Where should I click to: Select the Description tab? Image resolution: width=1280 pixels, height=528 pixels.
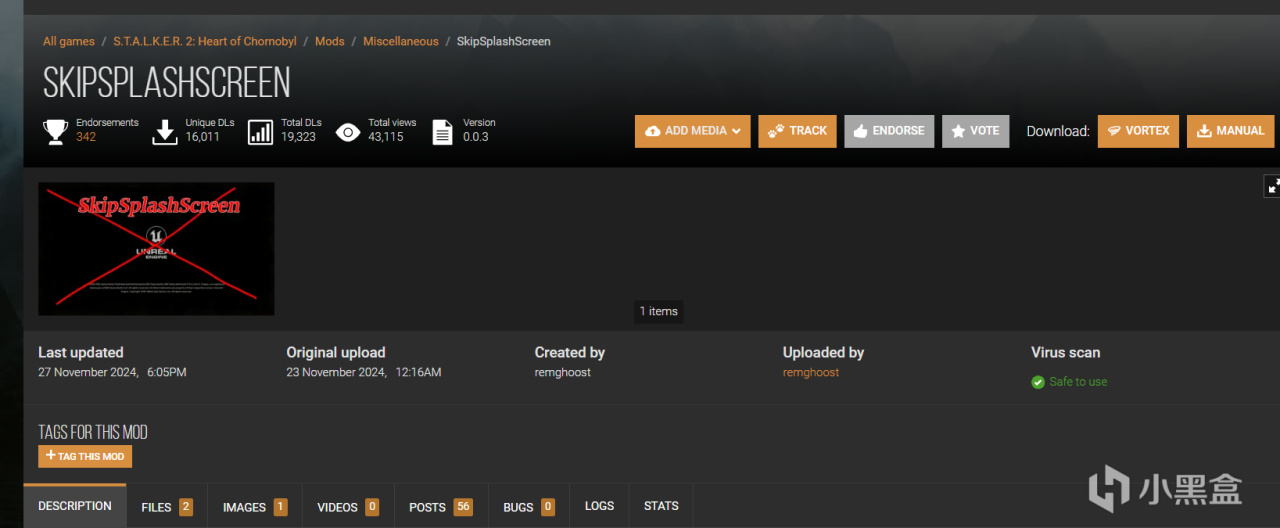pos(75,507)
